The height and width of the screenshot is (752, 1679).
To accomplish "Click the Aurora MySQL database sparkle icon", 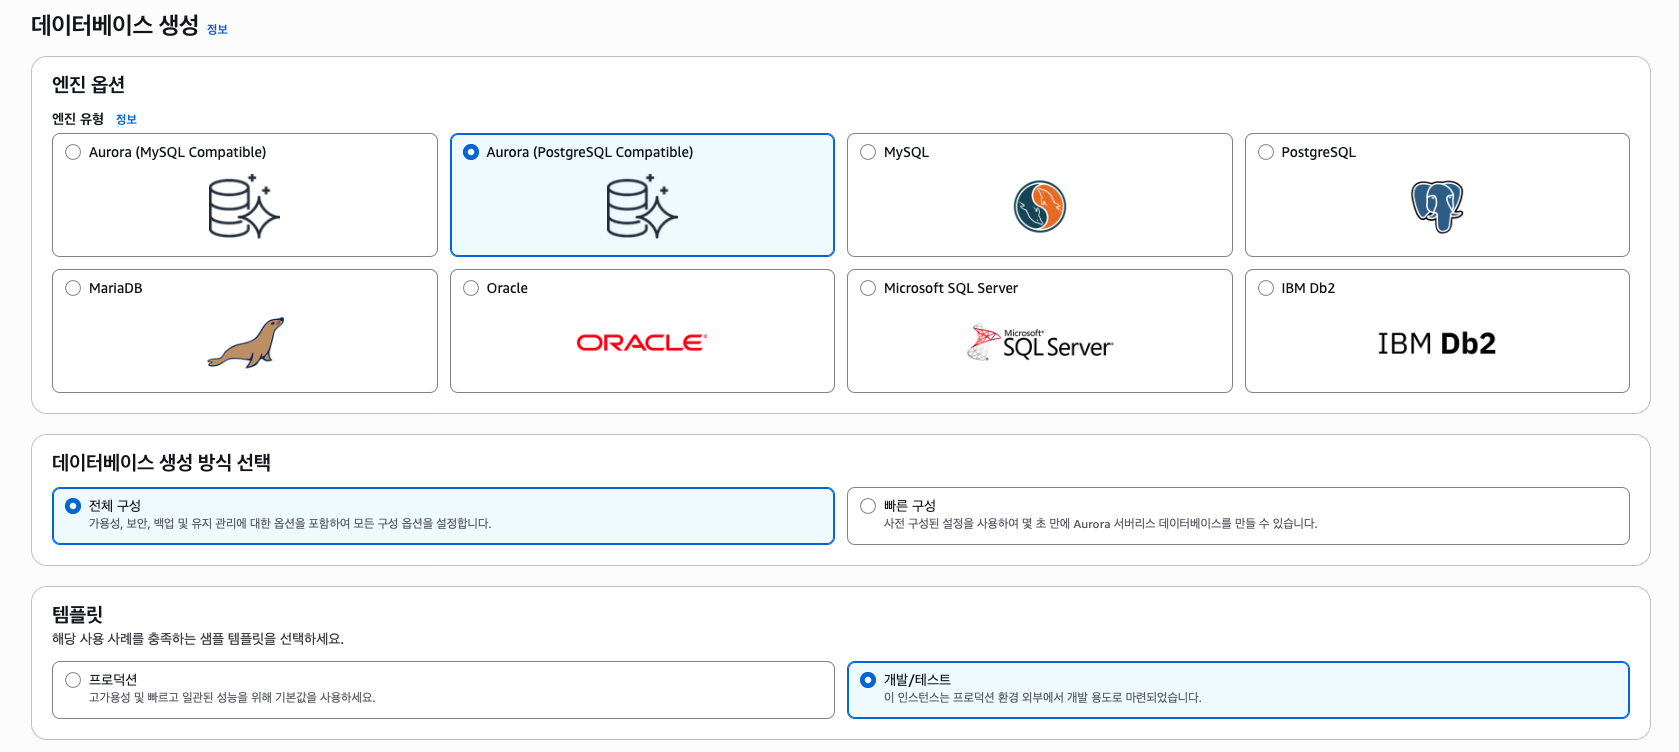I will [244, 207].
